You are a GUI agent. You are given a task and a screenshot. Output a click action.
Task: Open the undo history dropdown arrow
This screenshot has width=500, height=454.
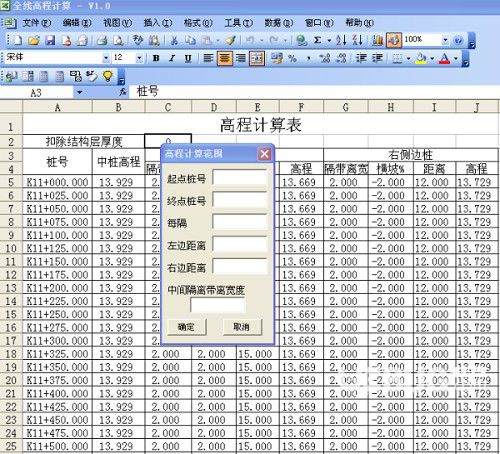coord(262,41)
